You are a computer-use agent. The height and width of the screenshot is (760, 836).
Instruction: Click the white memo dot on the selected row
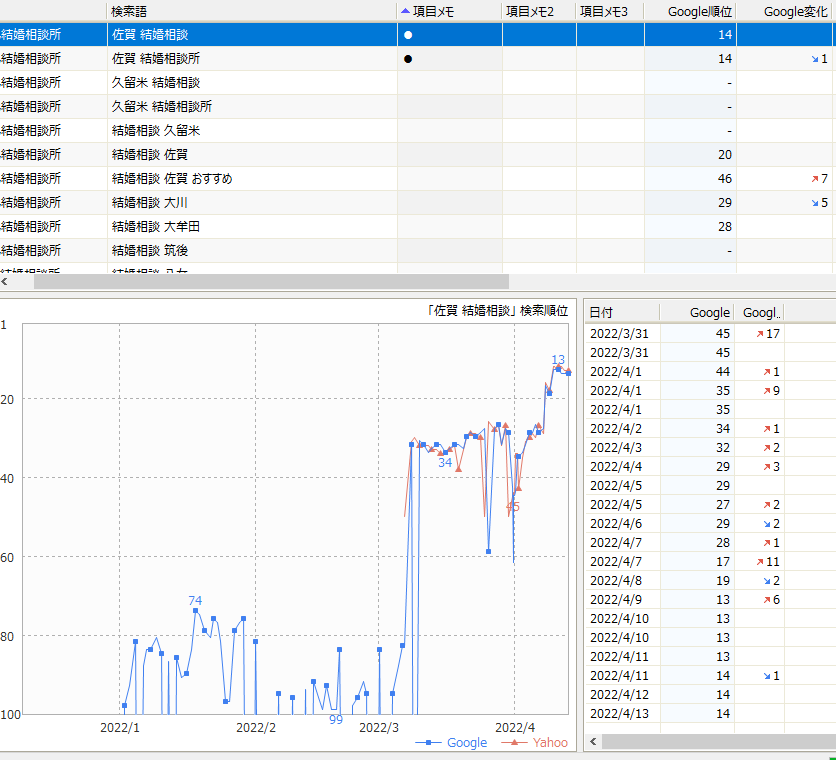408,35
